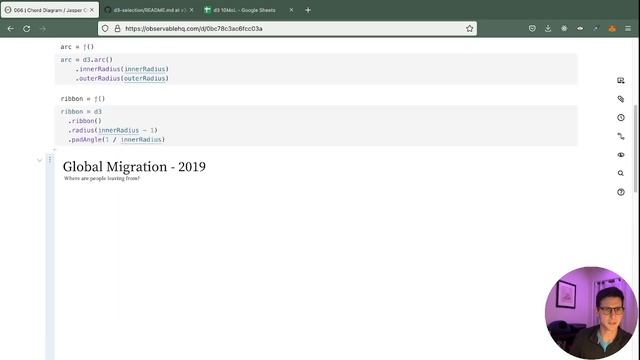The width and height of the screenshot is (640, 360).
Task: Open the new tab with plus button
Action: point(308,10)
